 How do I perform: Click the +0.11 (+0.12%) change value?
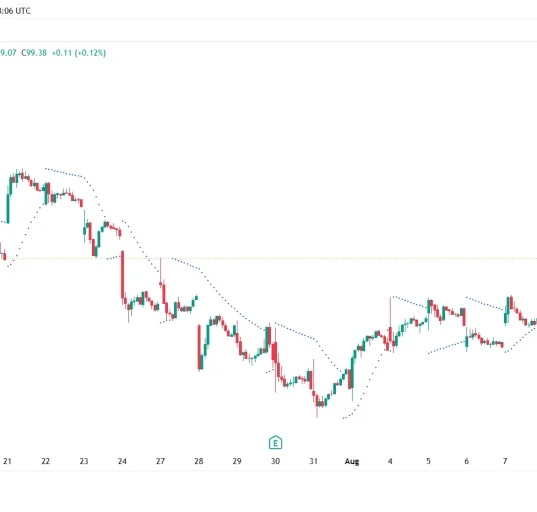[79, 53]
